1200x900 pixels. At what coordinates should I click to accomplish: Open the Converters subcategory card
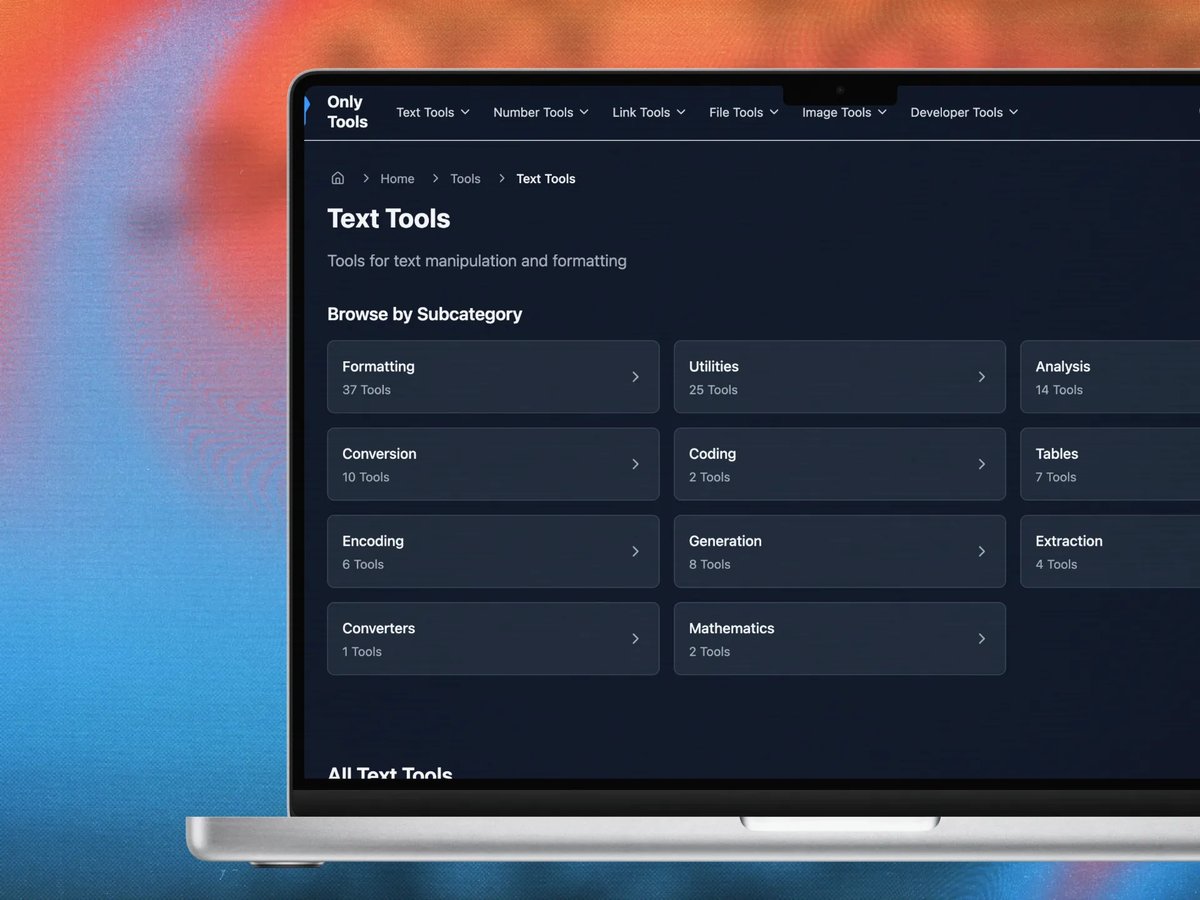pos(493,638)
